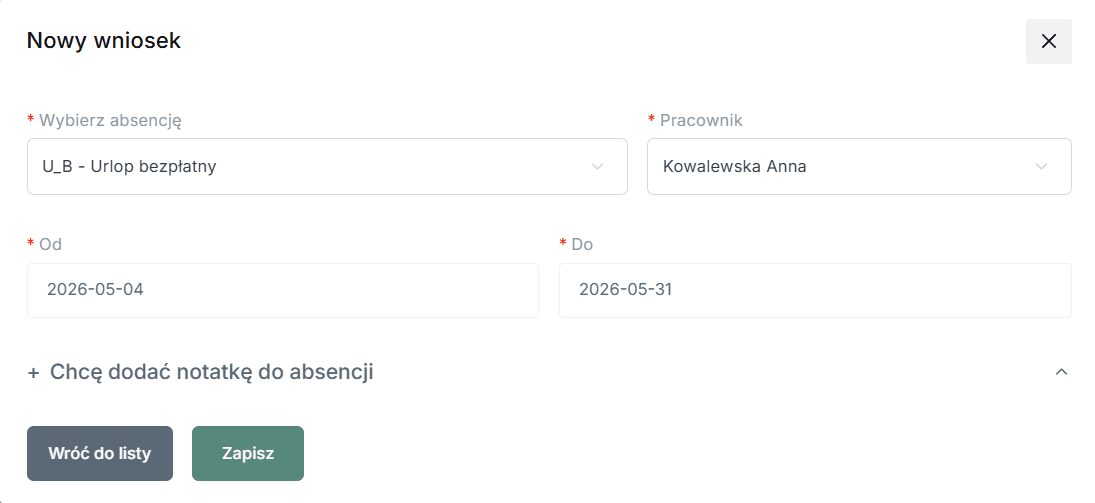Open the Pracownik employee dropdown
Viewport: 1095px width, 503px height.
coord(859,166)
